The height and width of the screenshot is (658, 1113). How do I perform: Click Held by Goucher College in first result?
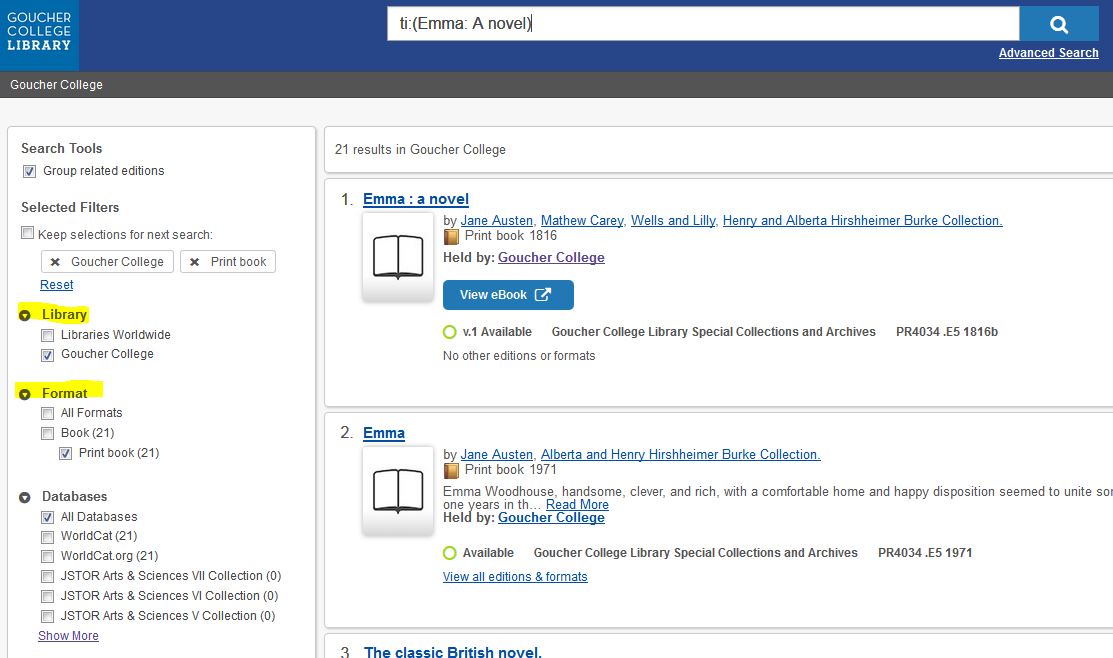click(552, 258)
